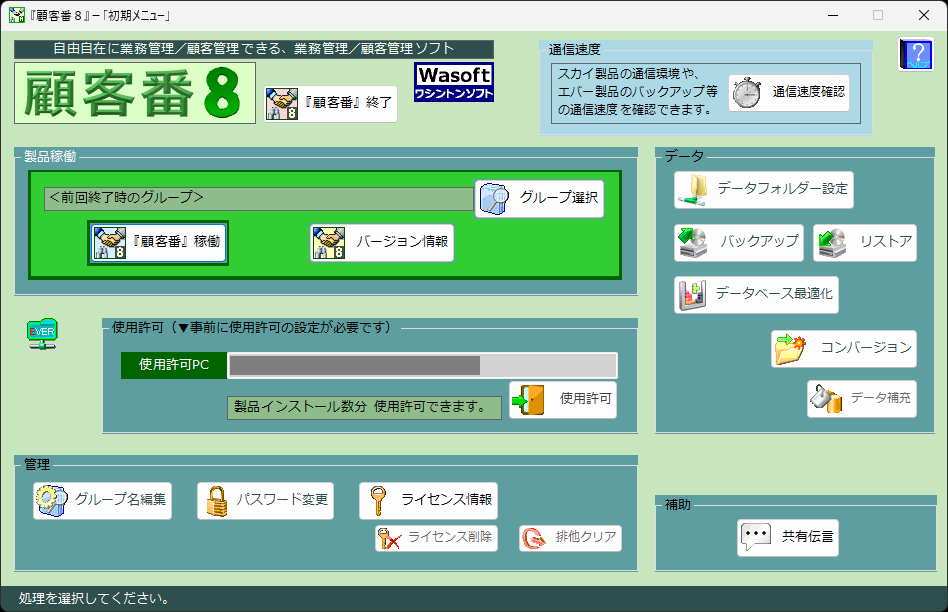The width and height of the screenshot is (948, 612).
Task: Click the ライセンス削除 license delete button
Action: [436, 538]
